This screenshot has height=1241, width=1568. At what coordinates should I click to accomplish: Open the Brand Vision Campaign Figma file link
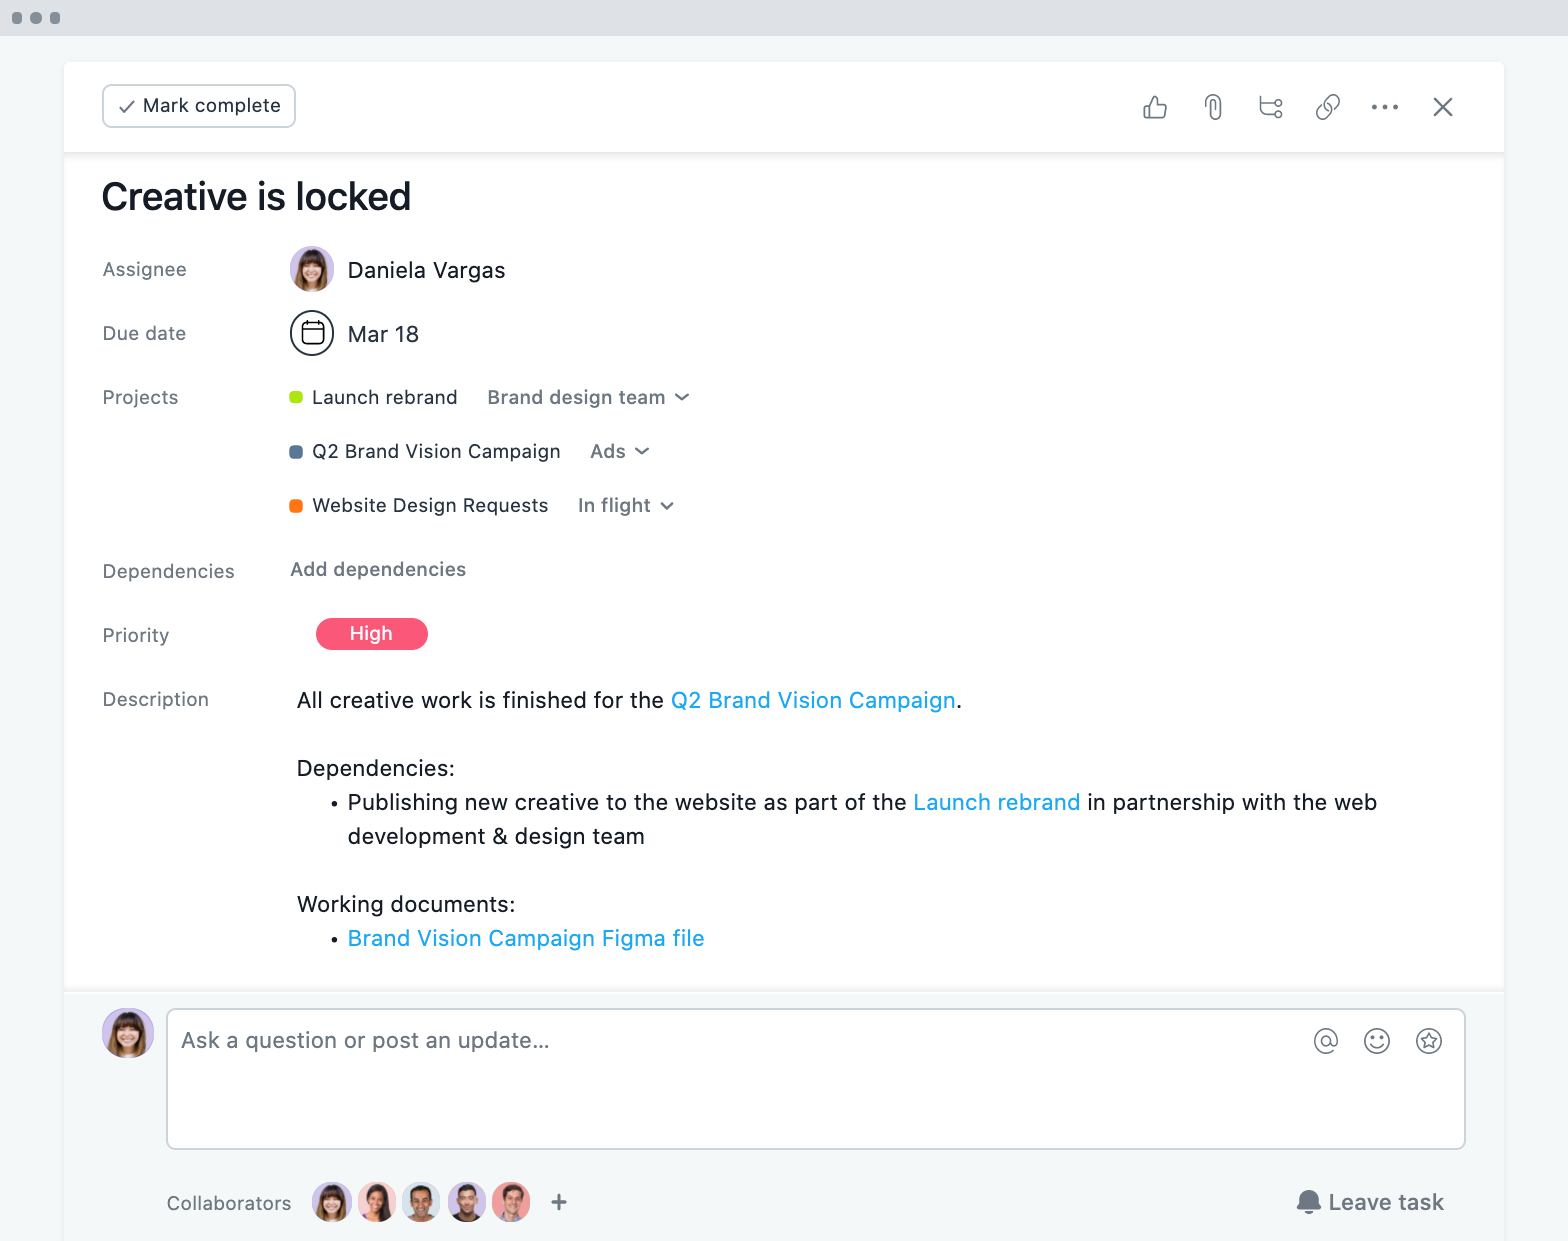click(x=526, y=938)
